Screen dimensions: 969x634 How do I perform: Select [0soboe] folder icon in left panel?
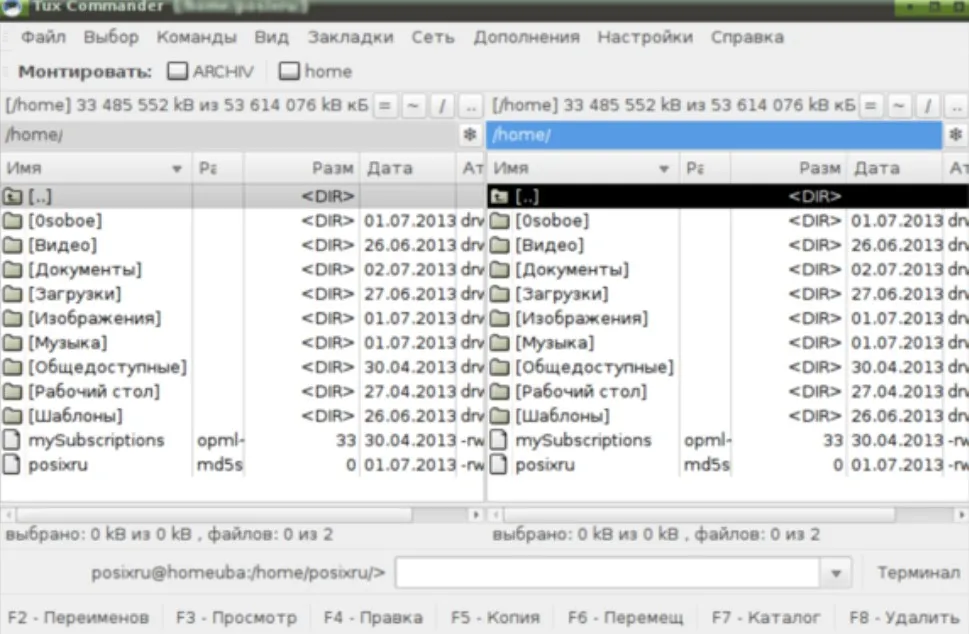pos(12,221)
